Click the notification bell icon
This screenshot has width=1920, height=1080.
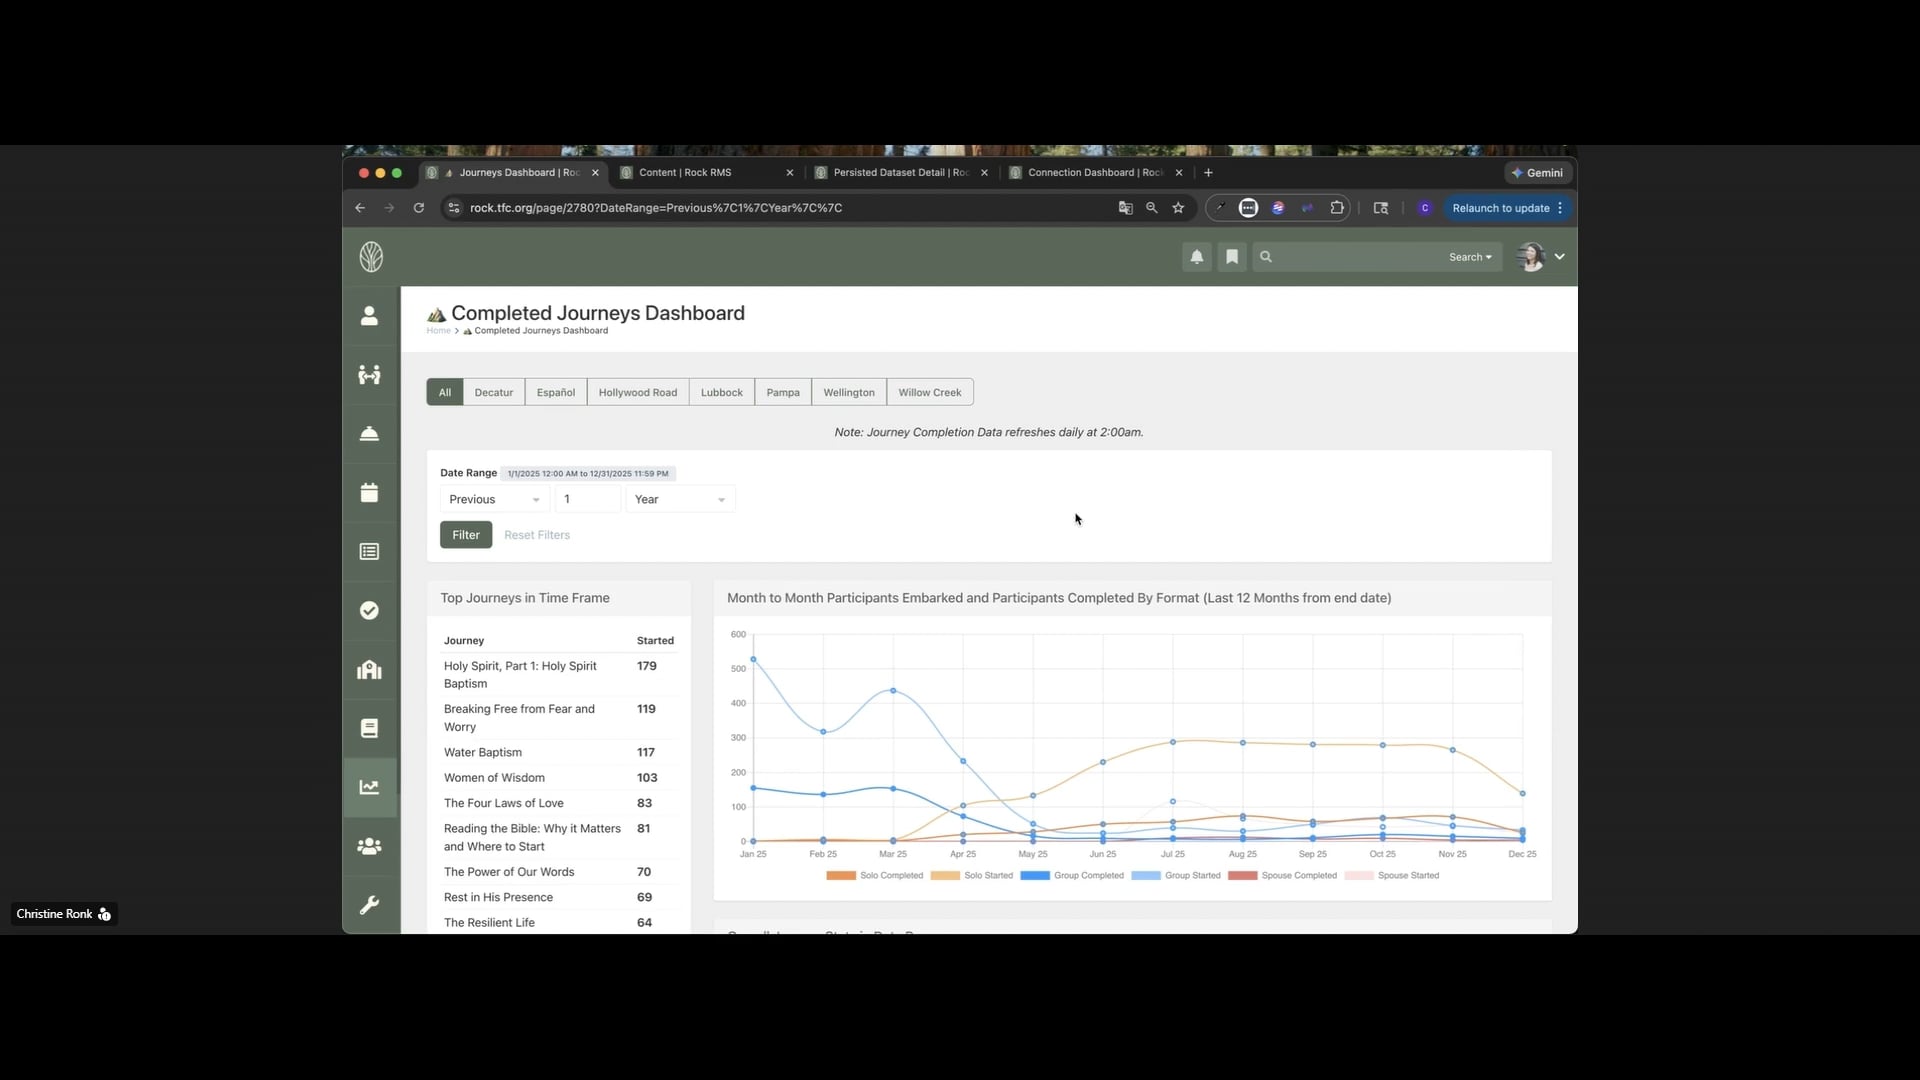click(x=1196, y=257)
